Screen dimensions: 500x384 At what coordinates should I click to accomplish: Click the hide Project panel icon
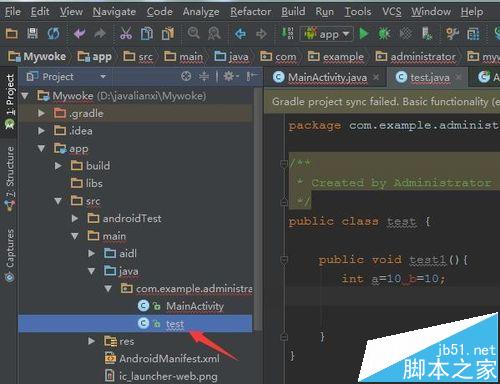(252, 77)
